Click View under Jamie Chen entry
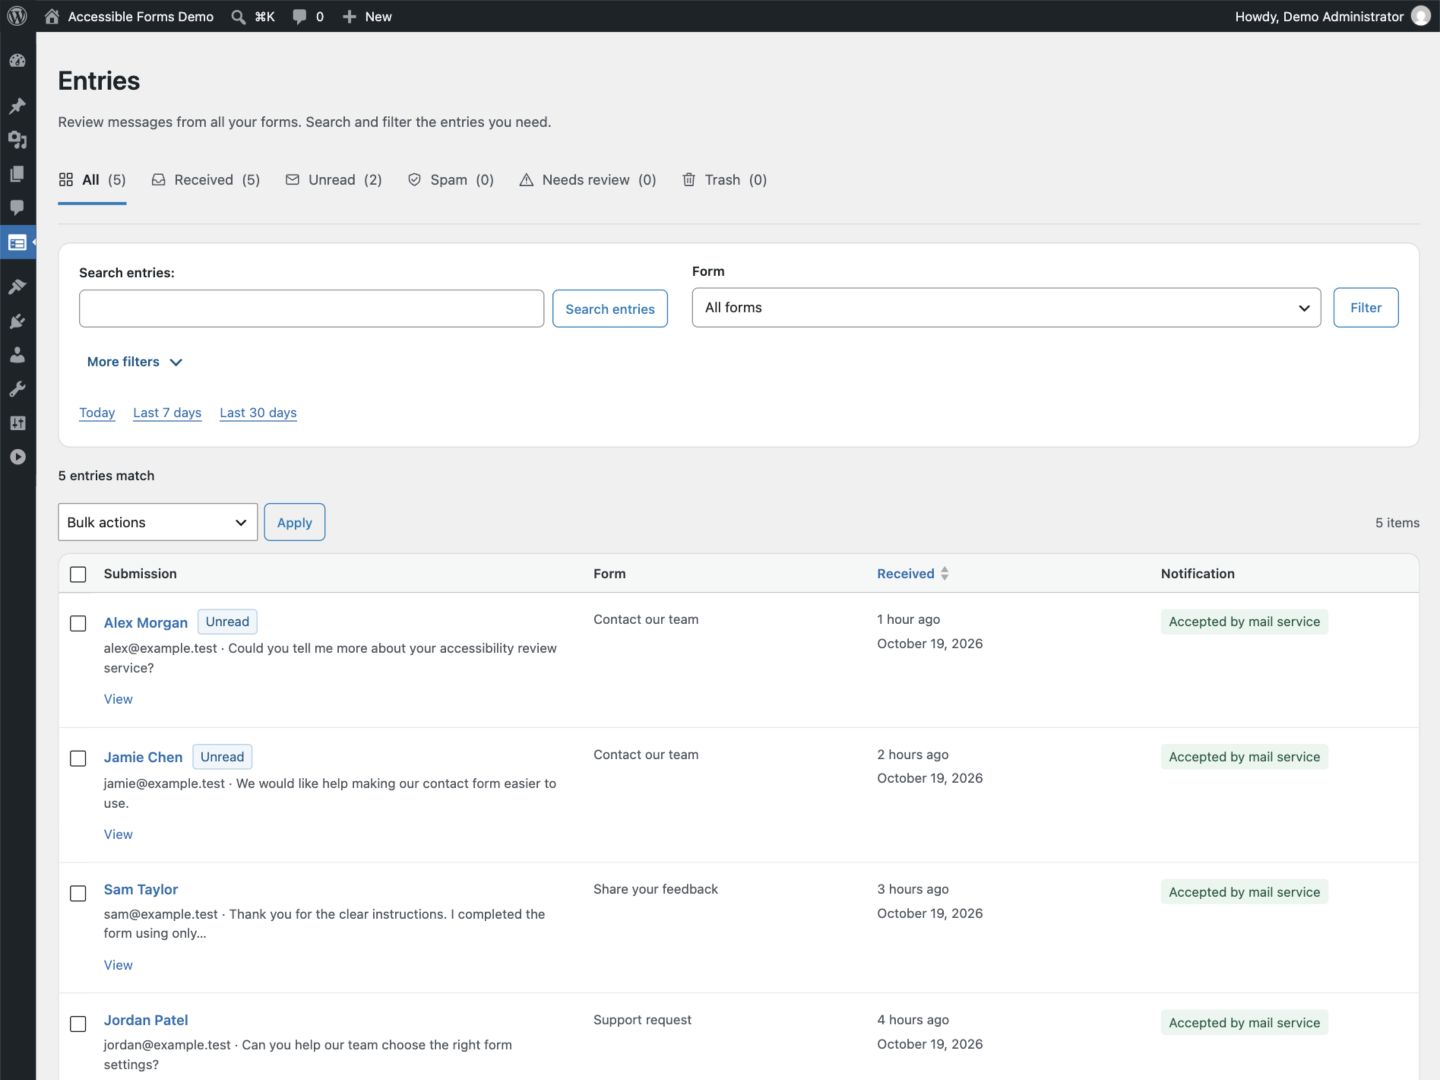The height and width of the screenshot is (1080, 1440). (118, 835)
